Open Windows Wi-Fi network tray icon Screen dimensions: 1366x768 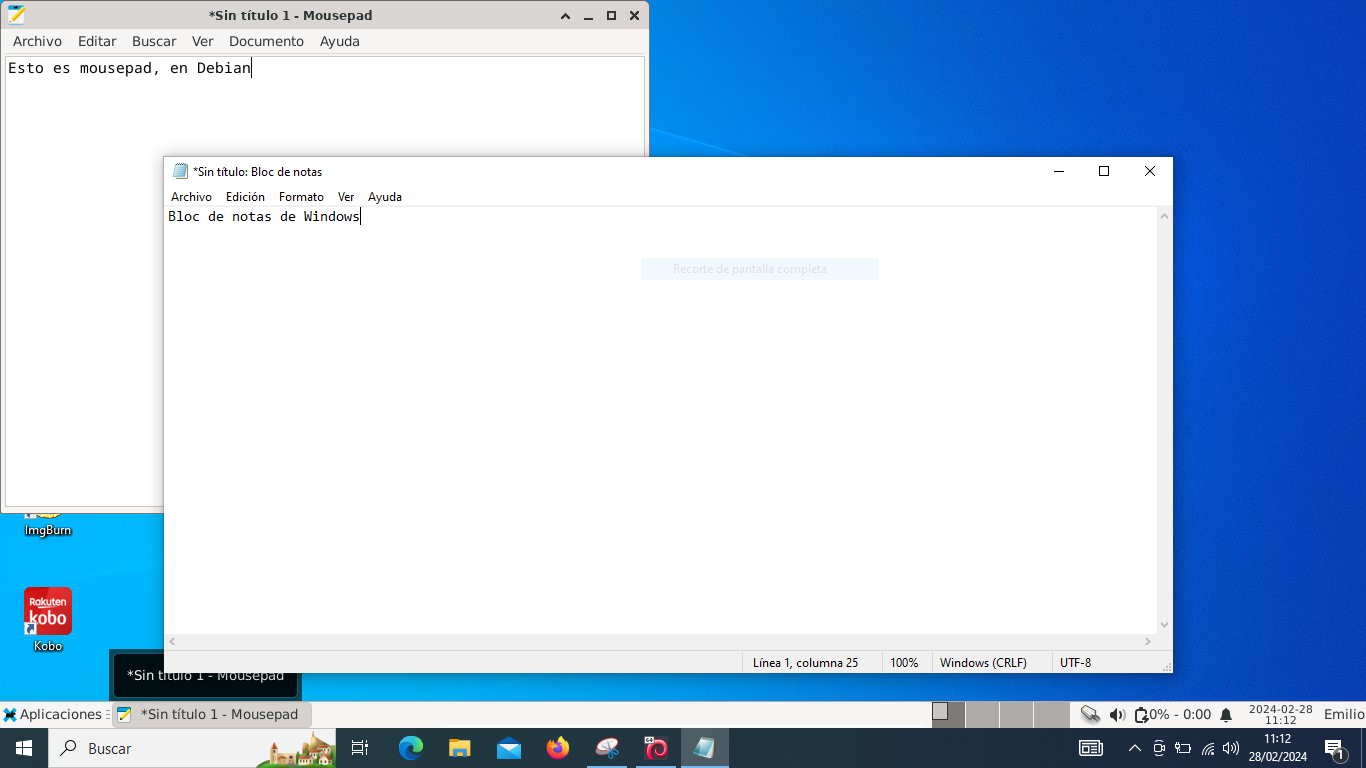coord(1207,748)
